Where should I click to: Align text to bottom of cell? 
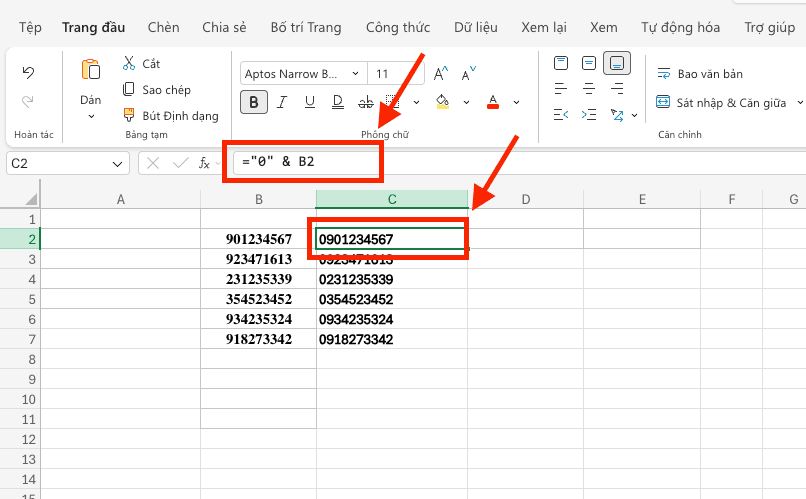pos(617,63)
